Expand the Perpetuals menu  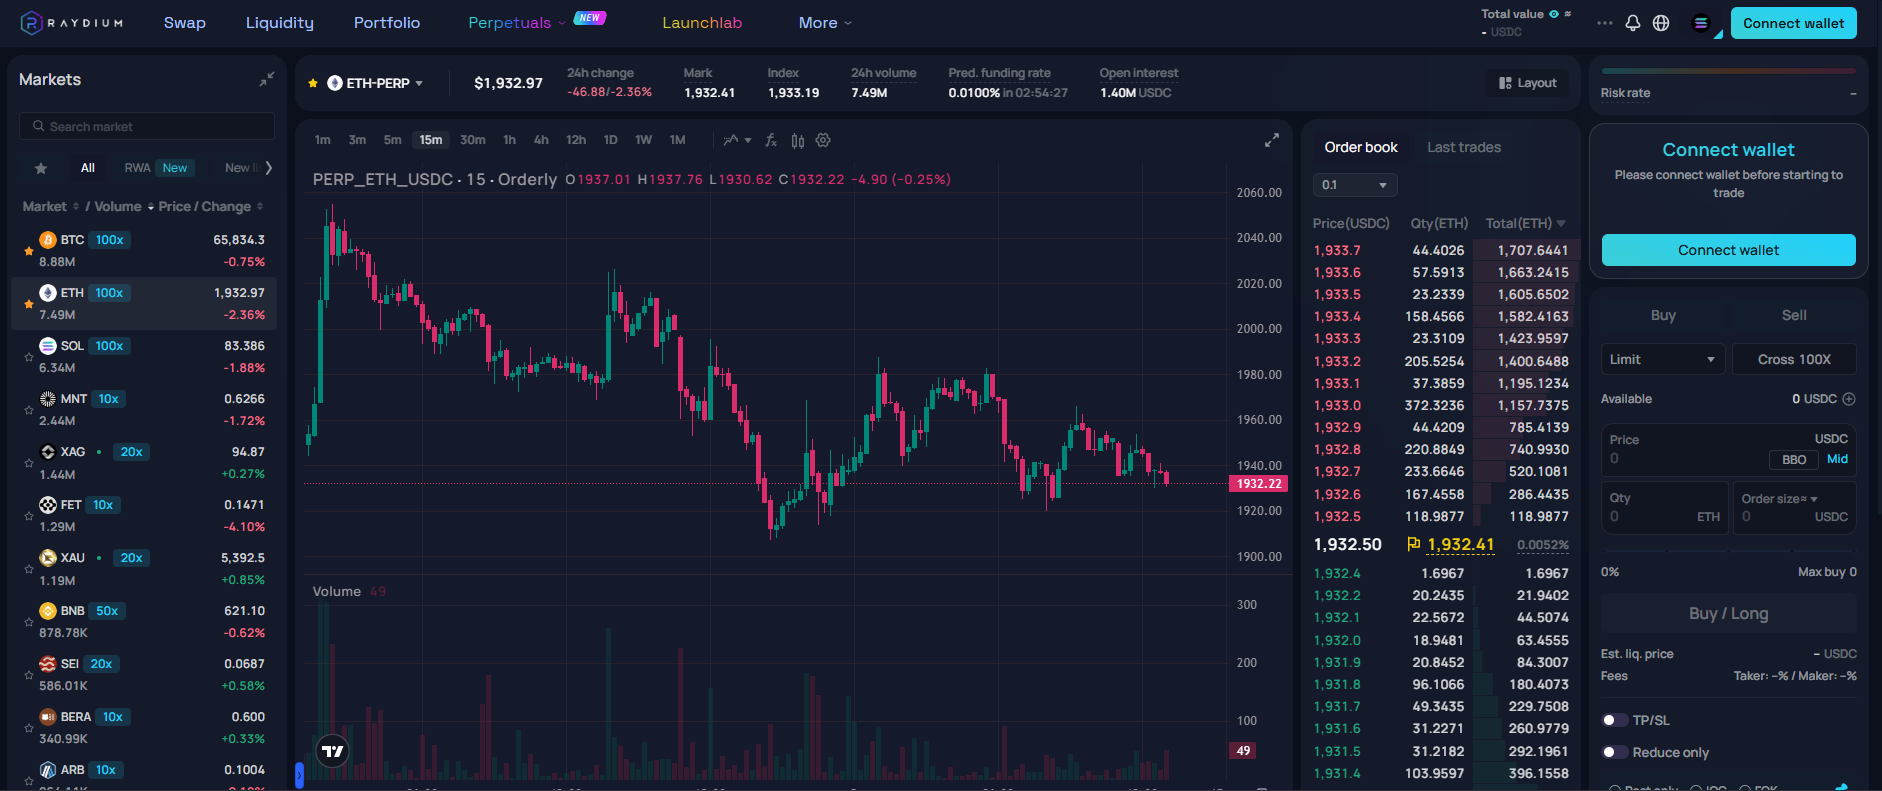[x=516, y=23]
